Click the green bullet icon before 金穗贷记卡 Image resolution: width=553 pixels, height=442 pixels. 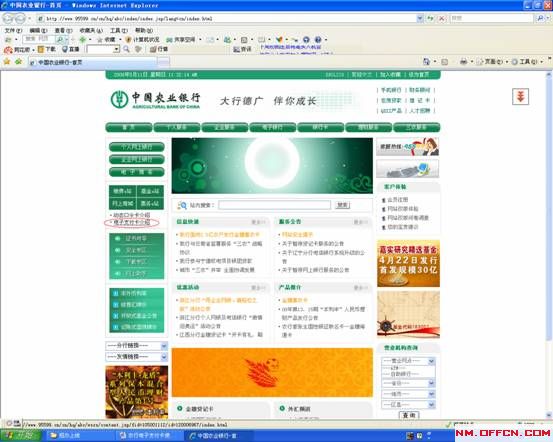[180, 408]
